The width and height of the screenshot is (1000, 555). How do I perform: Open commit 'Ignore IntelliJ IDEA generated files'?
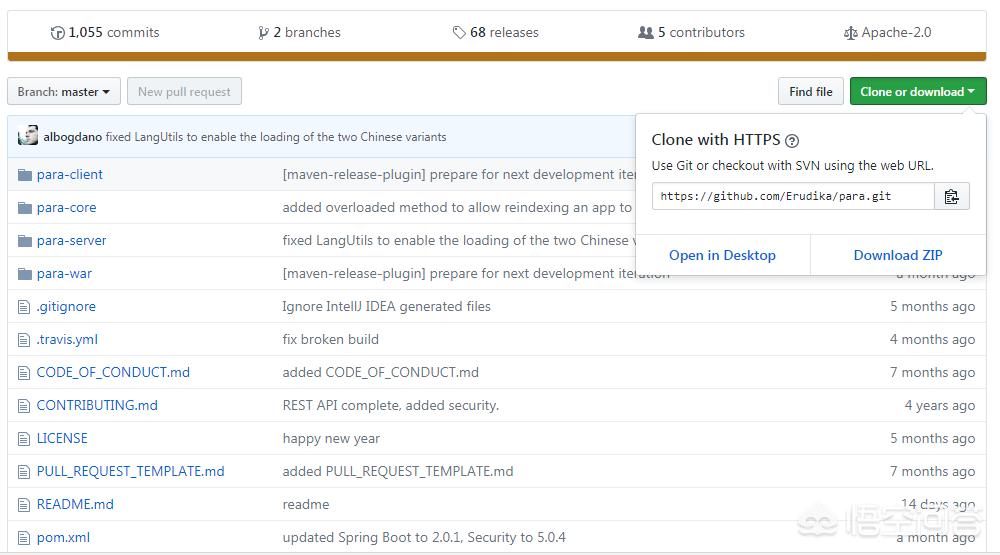386,307
